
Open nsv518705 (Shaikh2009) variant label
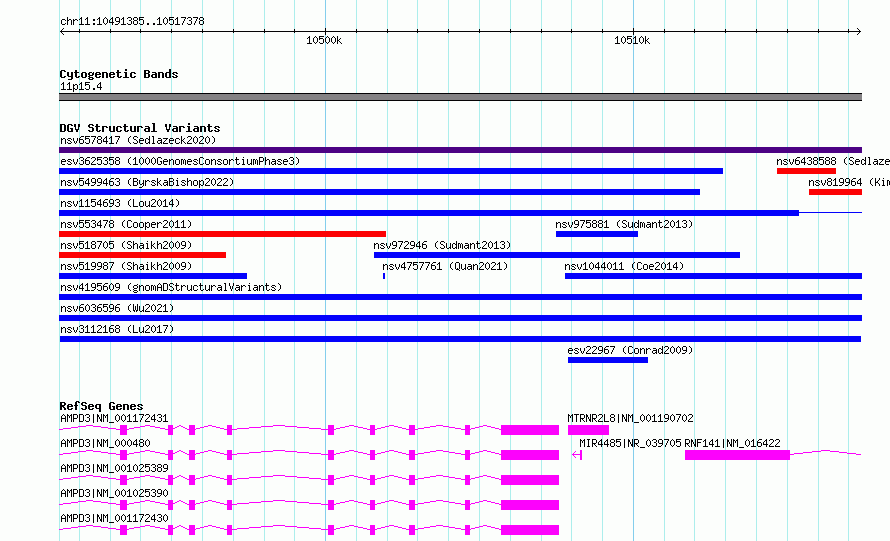coord(126,245)
